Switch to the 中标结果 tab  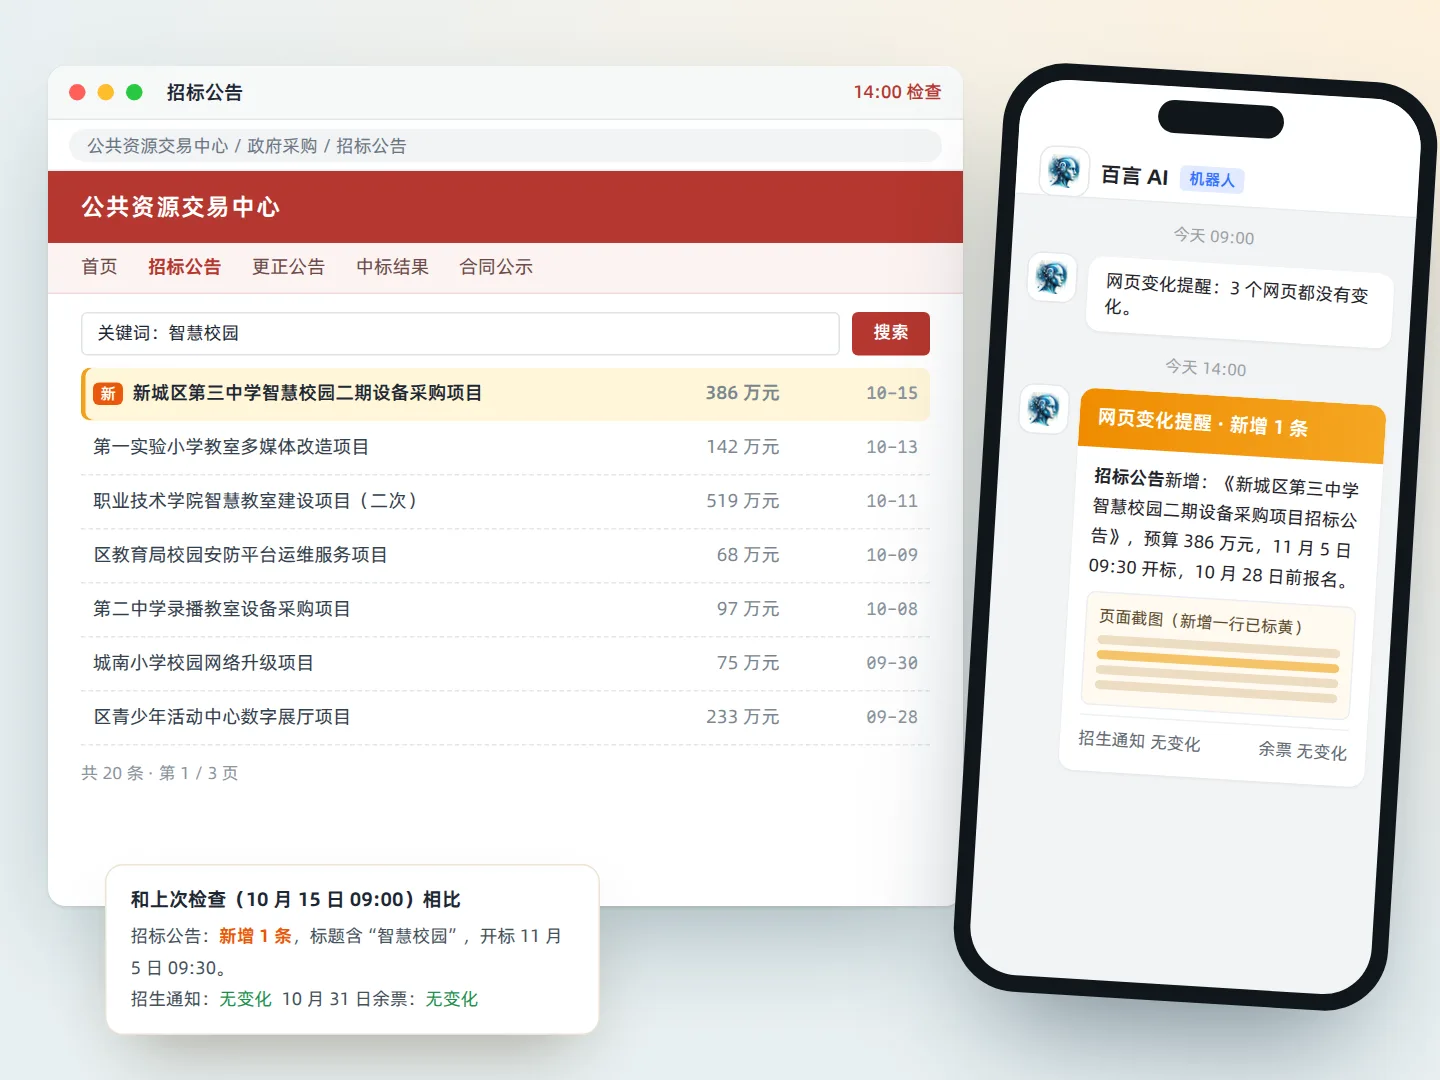click(393, 267)
